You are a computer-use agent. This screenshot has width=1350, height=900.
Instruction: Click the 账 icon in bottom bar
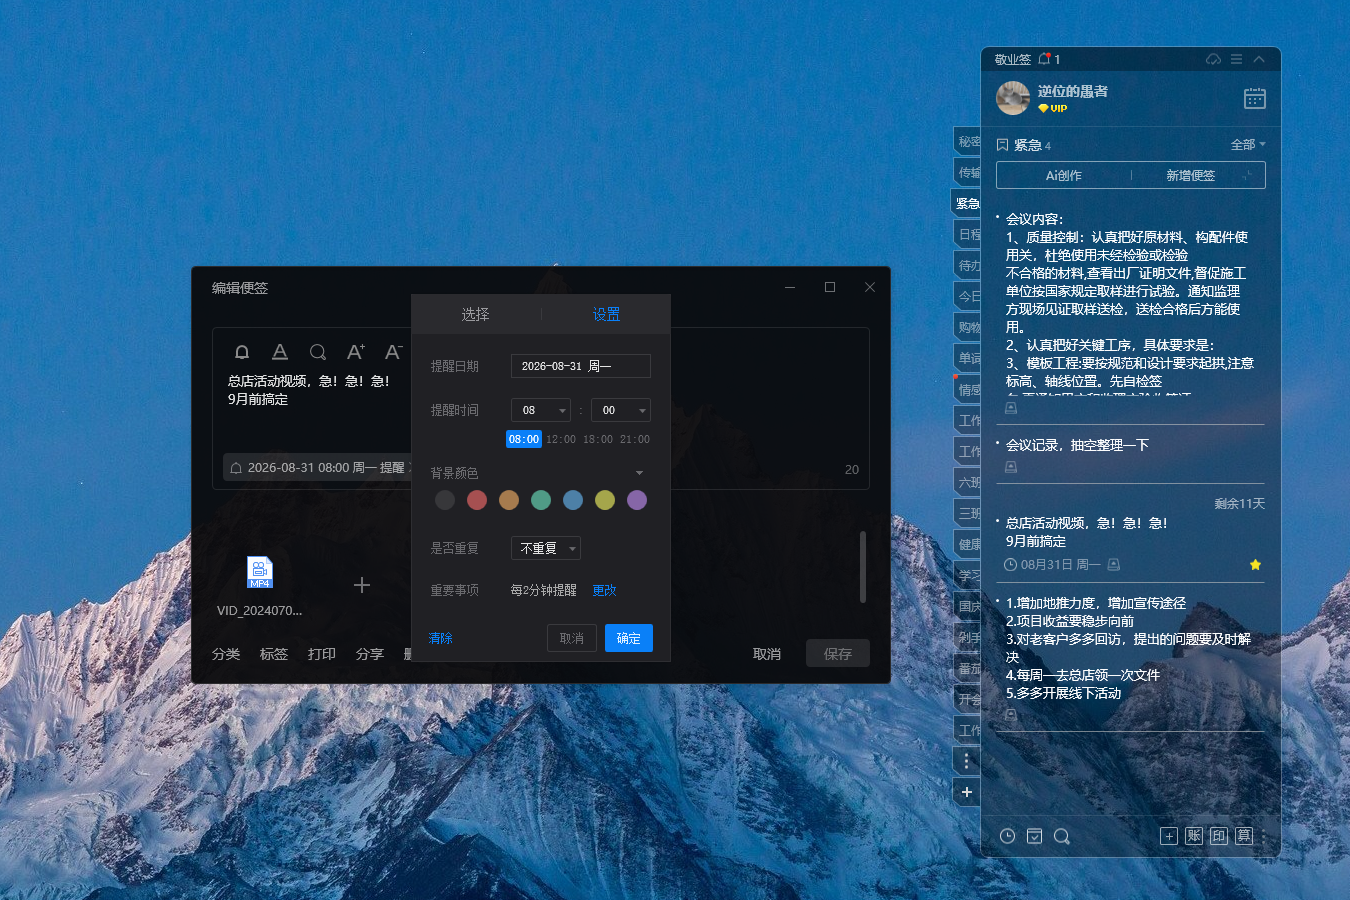coord(1193,836)
